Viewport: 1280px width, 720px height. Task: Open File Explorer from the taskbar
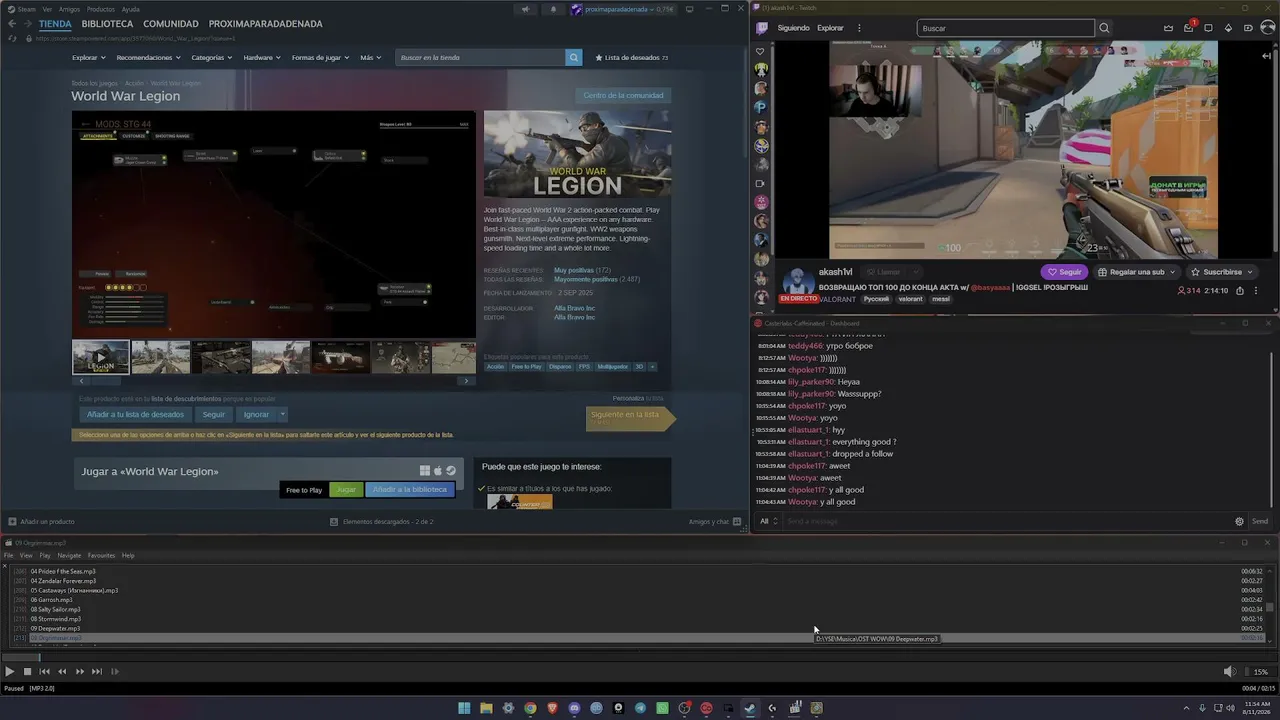tap(486, 708)
